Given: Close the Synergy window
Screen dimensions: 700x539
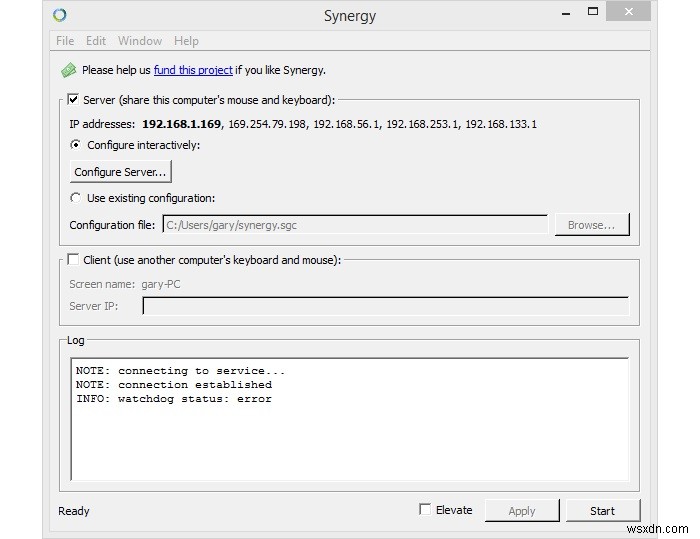Looking at the screenshot, I should 629,12.
